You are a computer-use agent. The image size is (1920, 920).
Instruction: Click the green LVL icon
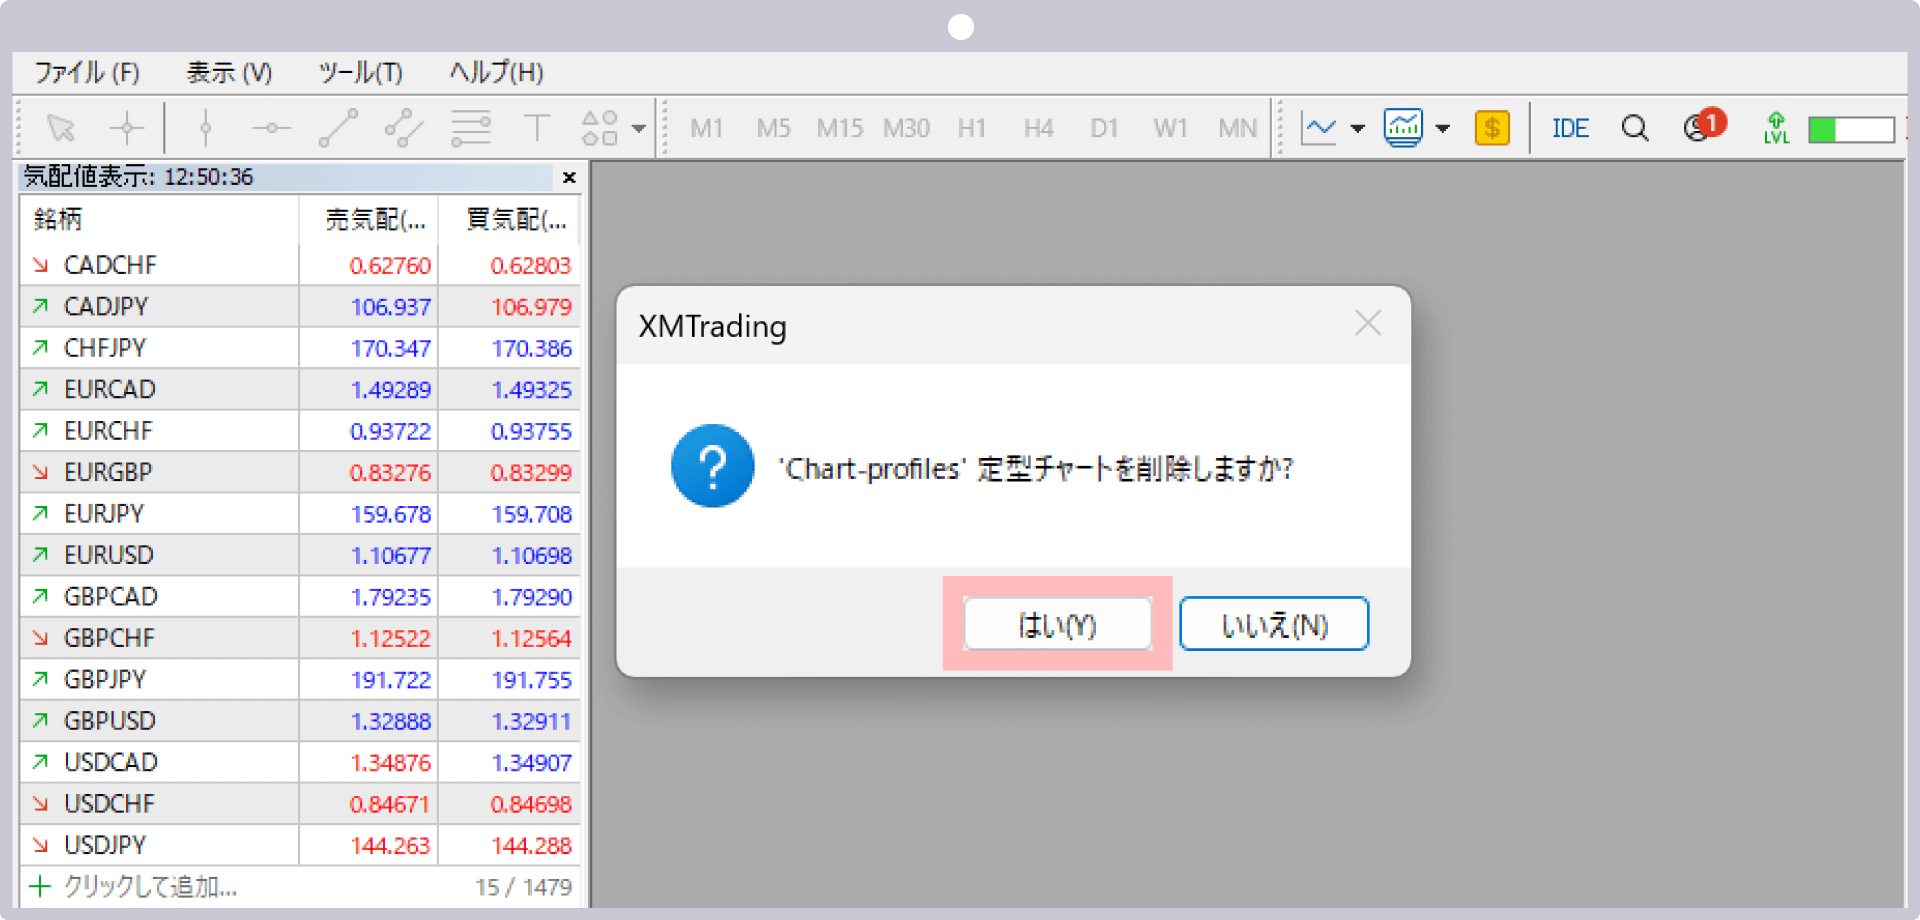pyautogui.click(x=1776, y=128)
